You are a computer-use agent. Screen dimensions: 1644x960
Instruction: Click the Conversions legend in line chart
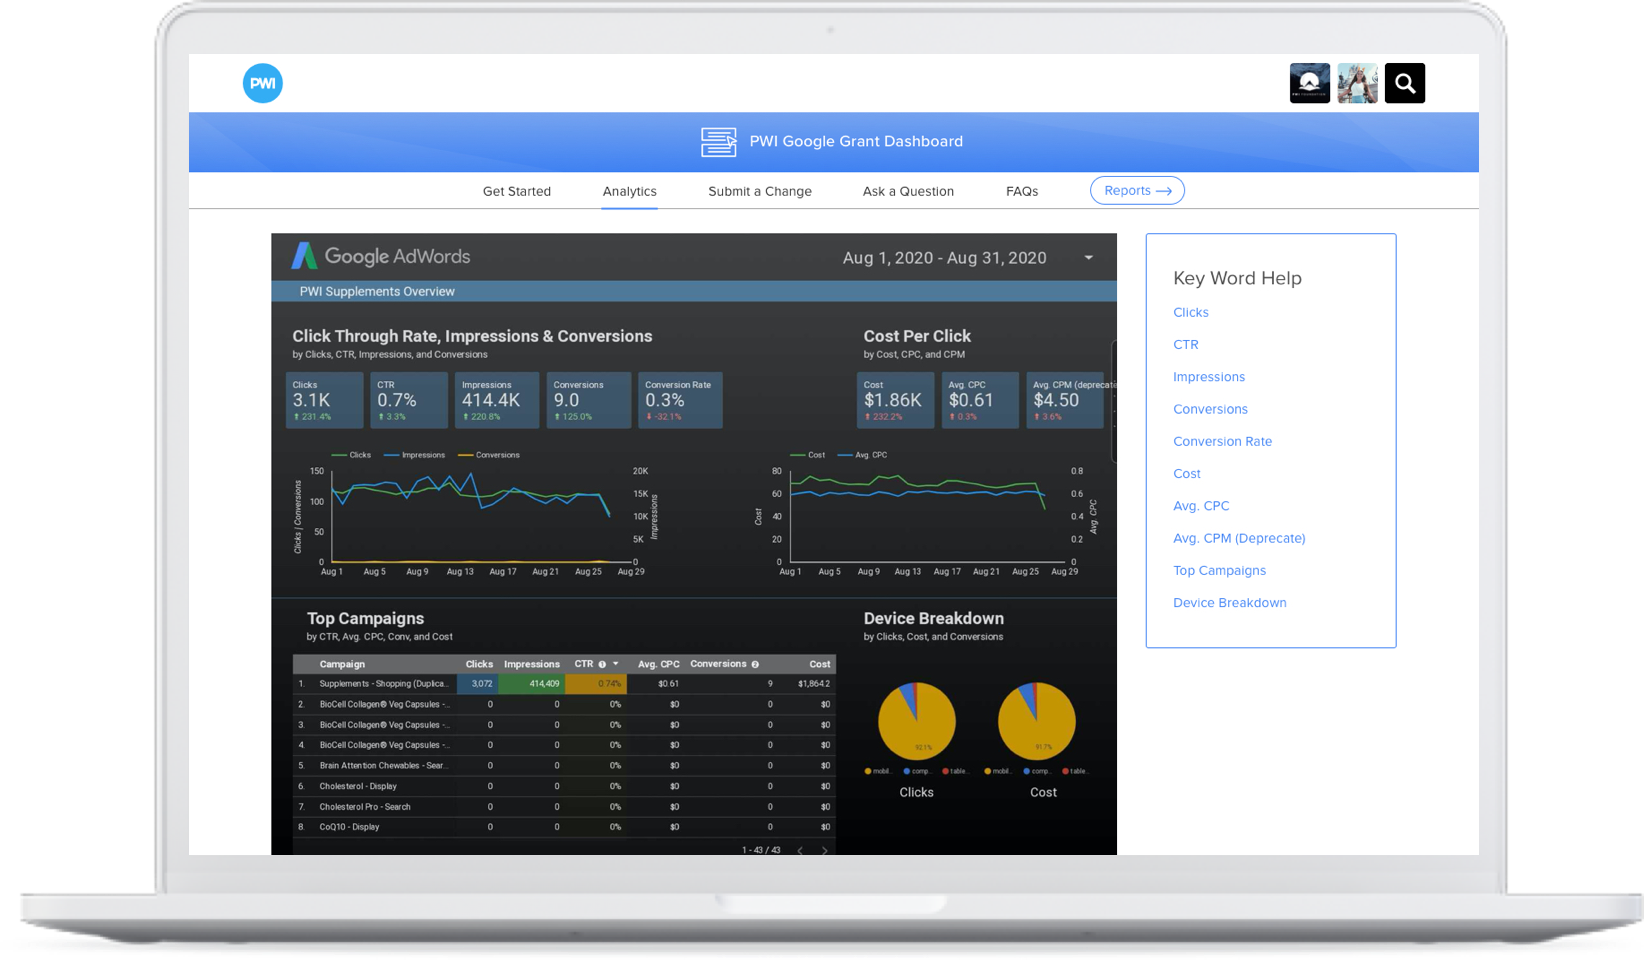click(489, 455)
